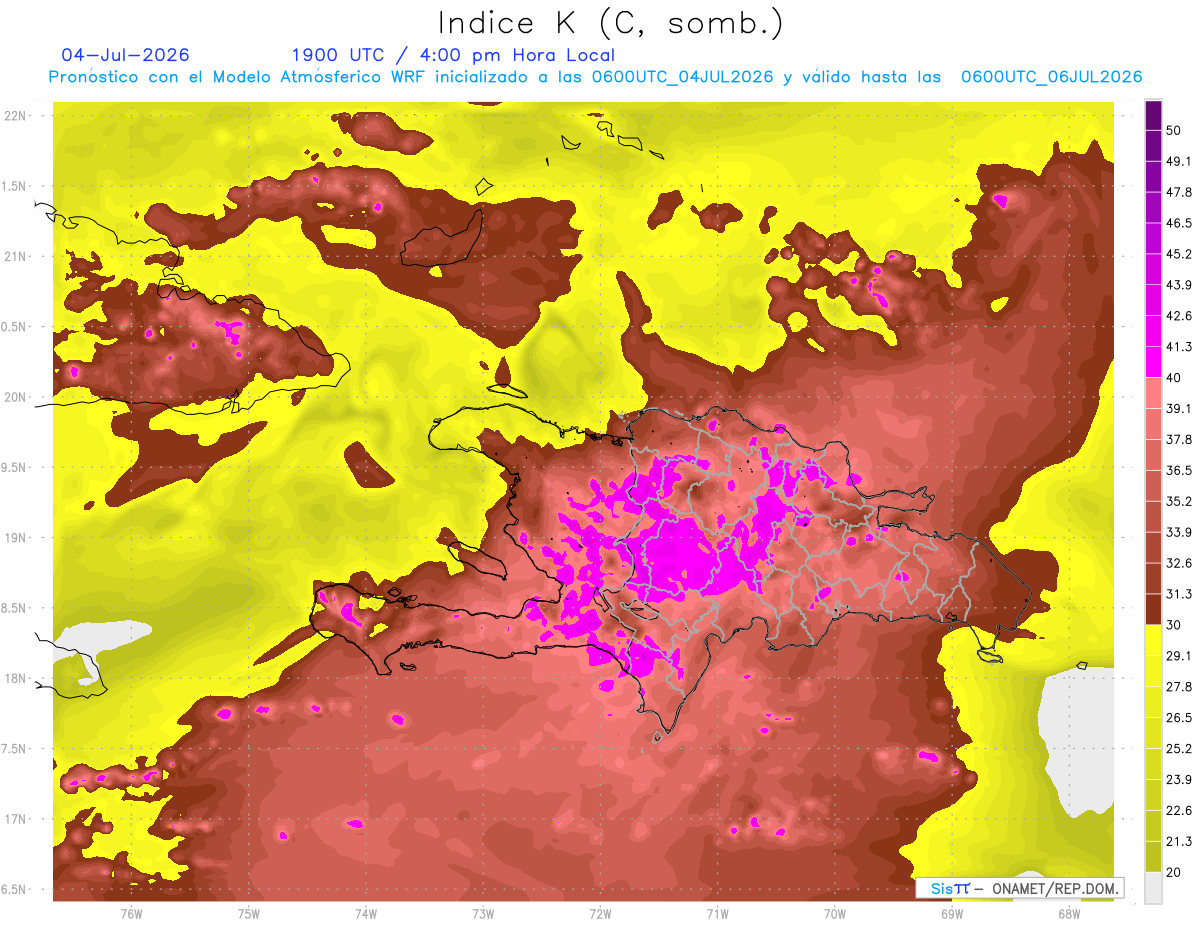Click the legend value "26.5"
The height and width of the screenshot is (927, 1200).
[1179, 718]
